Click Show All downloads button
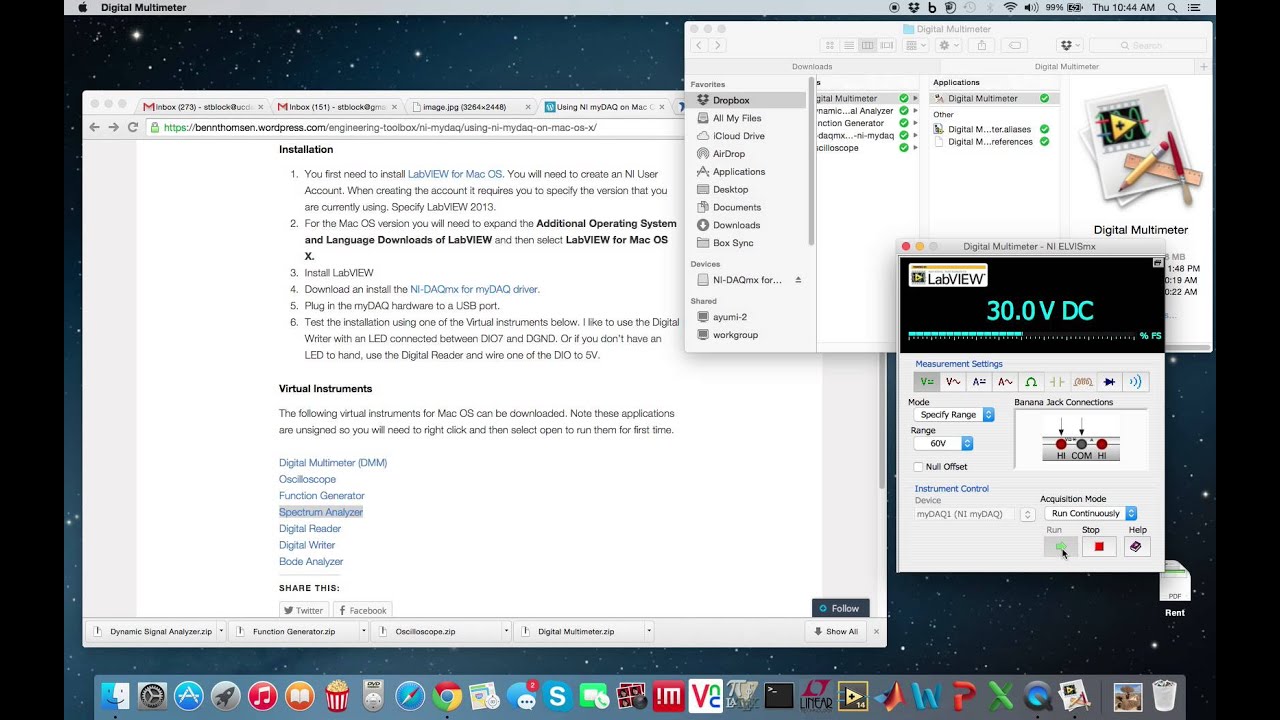Viewport: 1280px width, 720px height. 835,632
